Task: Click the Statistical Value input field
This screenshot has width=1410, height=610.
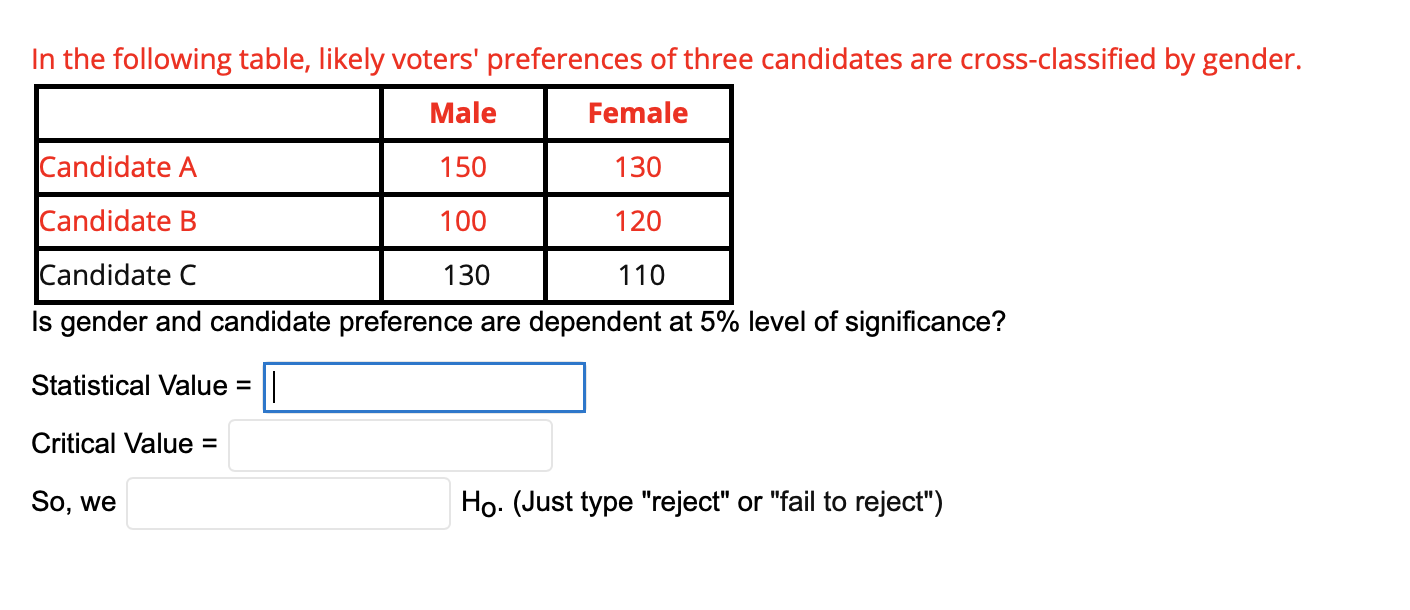Action: [x=423, y=387]
